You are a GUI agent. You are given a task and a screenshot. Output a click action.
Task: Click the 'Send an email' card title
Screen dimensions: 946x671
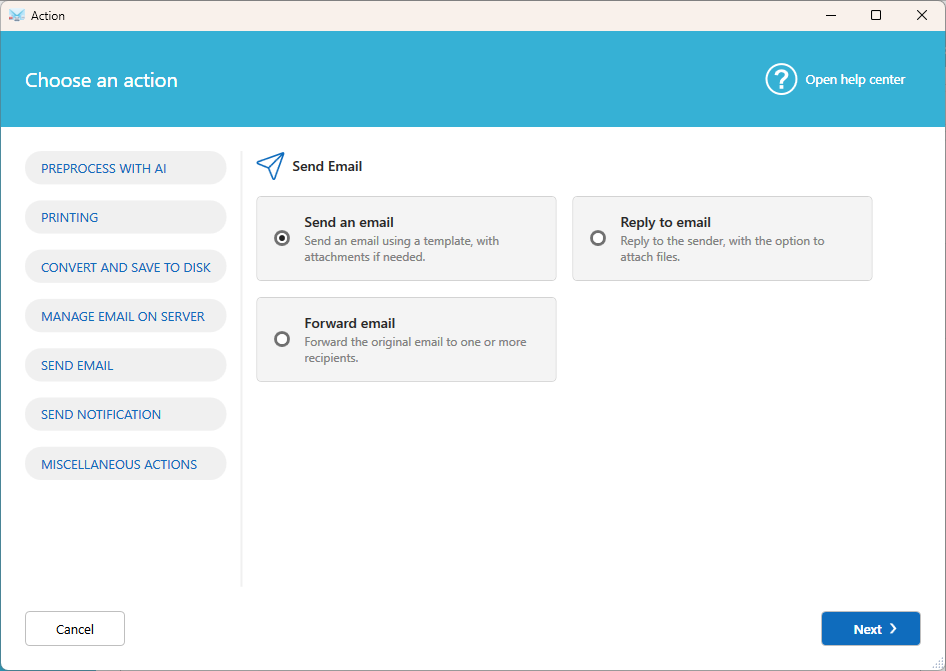coord(349,222)
